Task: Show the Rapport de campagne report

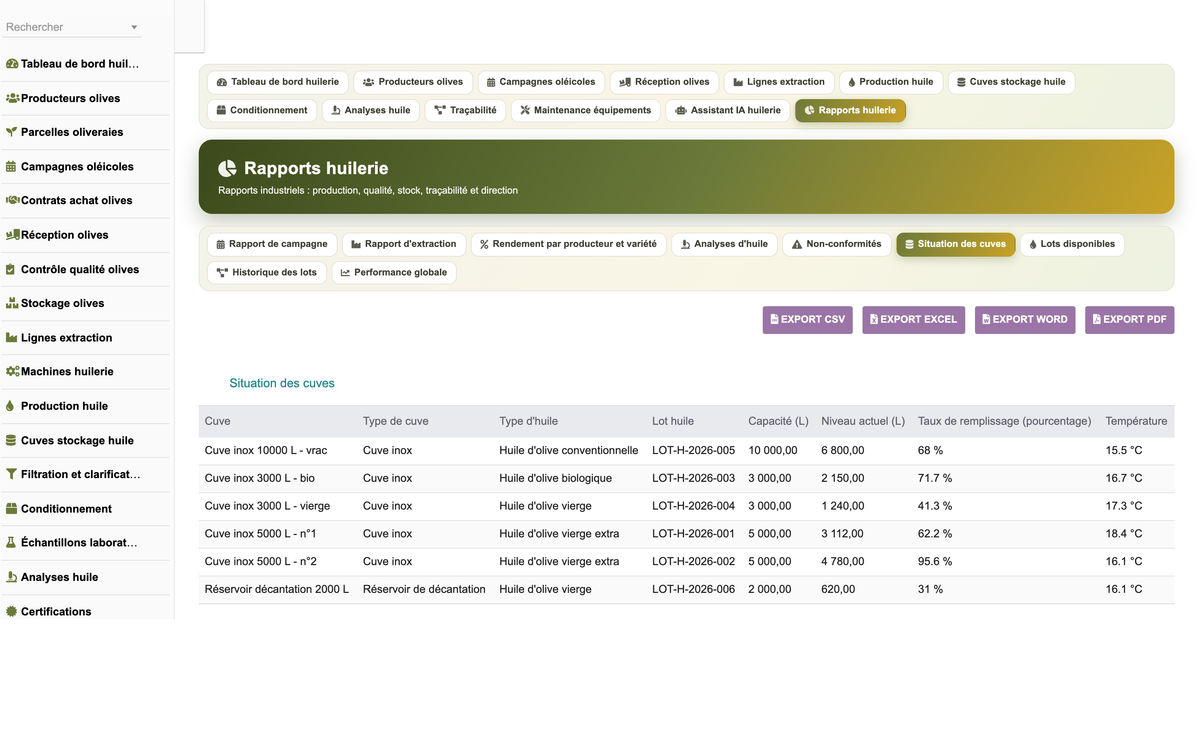Action: coord(272,244)
